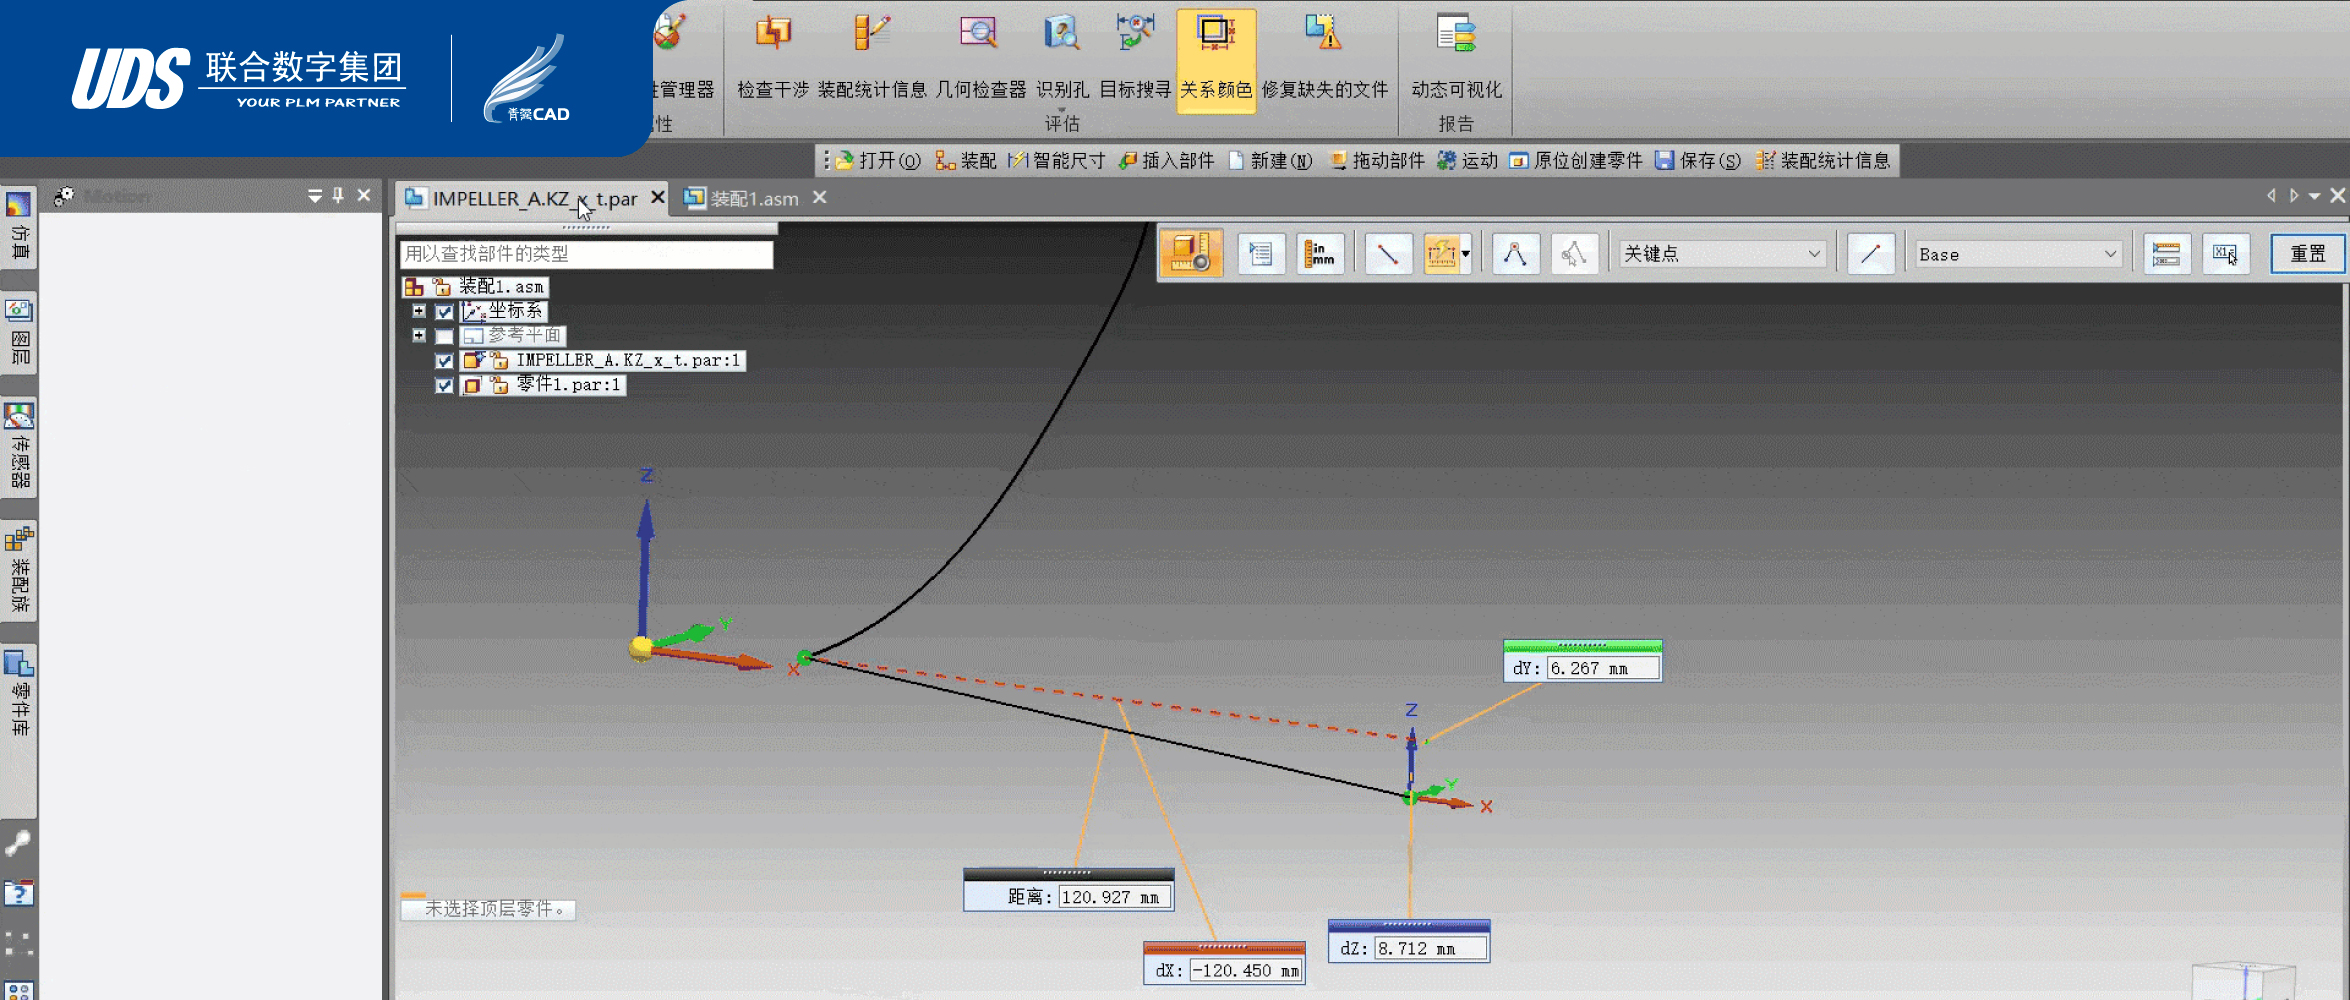Screen dimensions: 2350x1000
Task: Toggle the 坐标系 visibility checkbox
Action: tap(445, 312)
